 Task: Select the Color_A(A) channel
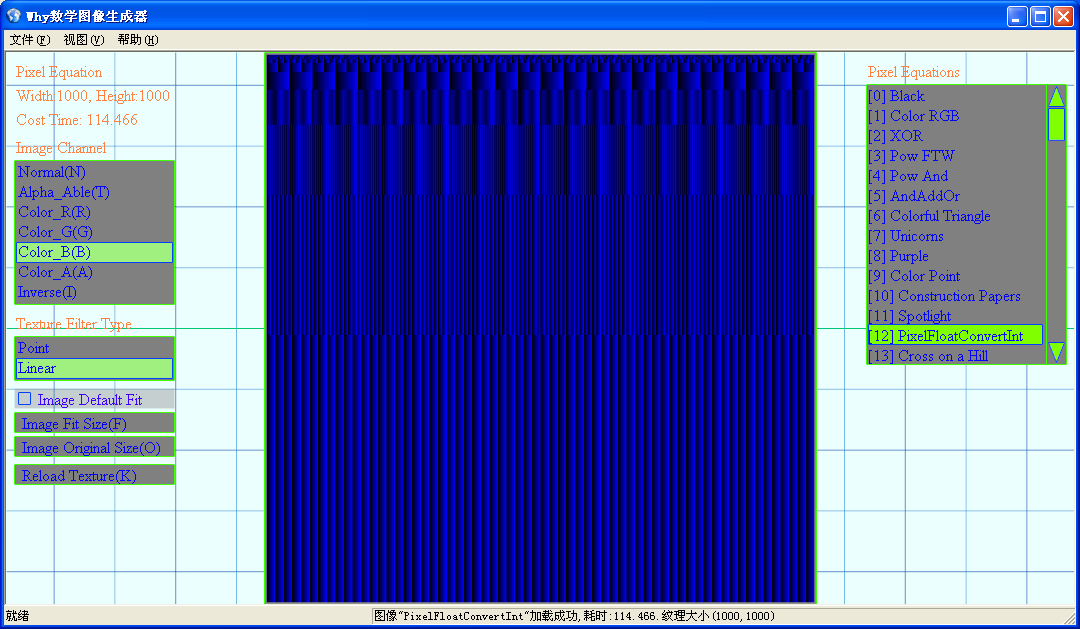point(94,272)
